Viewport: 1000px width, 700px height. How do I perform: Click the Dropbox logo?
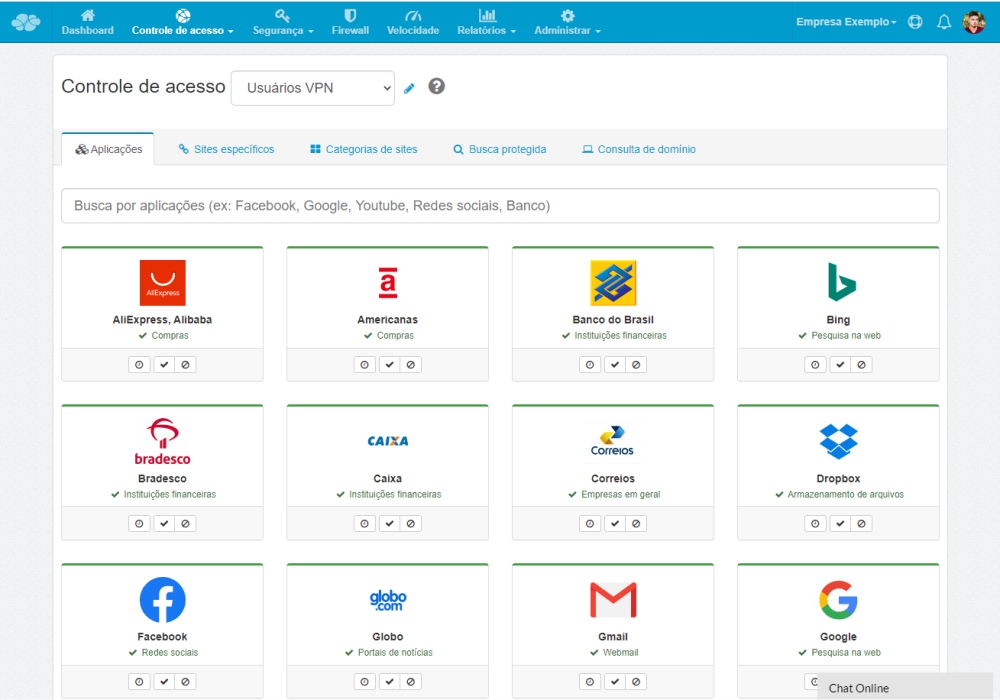(838, 441)
